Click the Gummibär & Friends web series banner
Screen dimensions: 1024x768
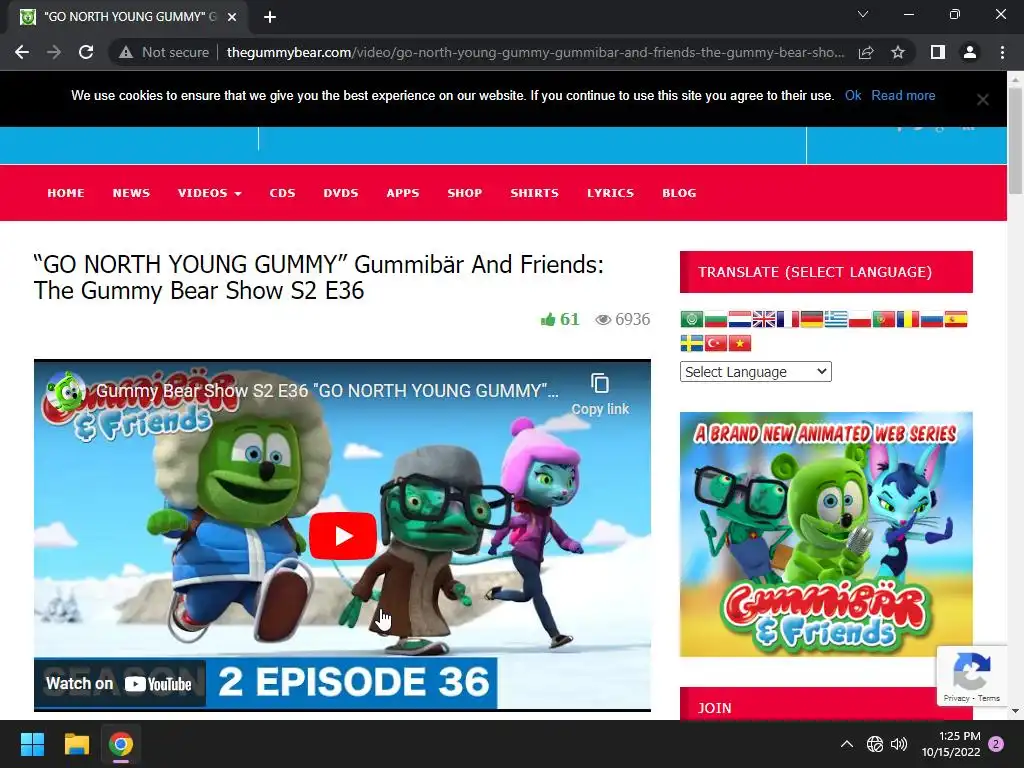pyautogui.click(x=826, y=534)
